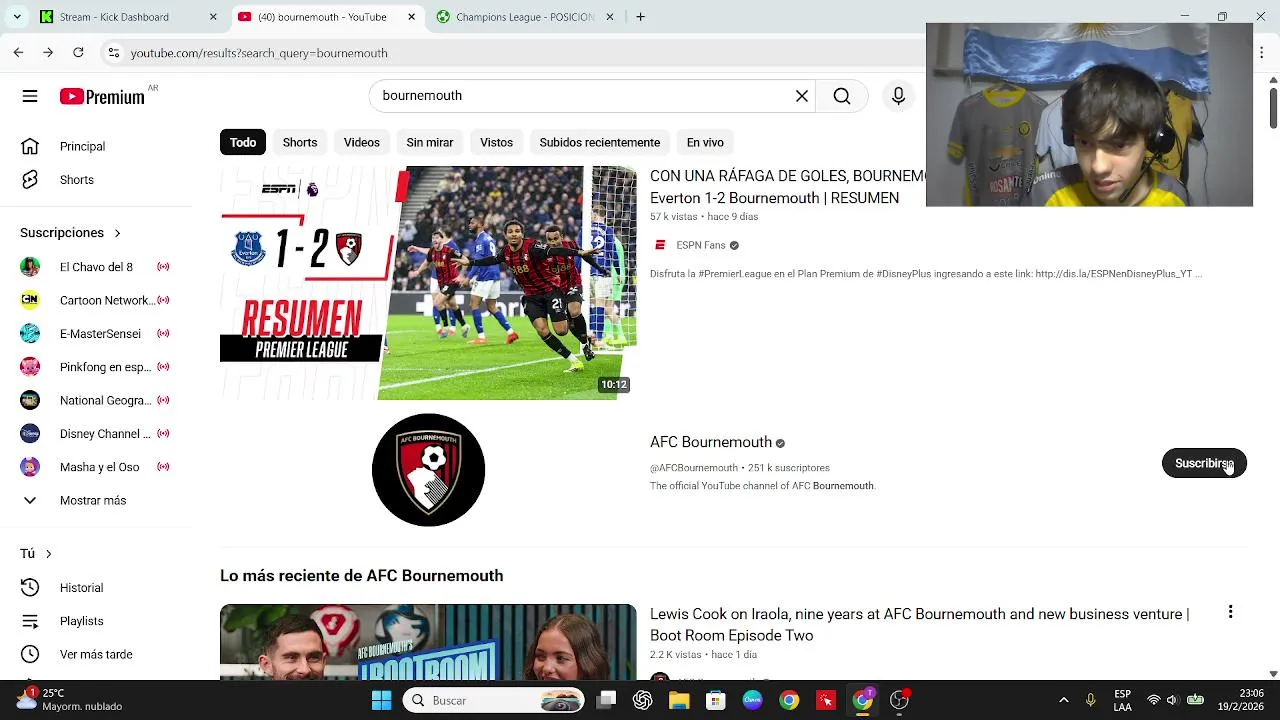Select the Videos filter chip
1280x720 pixels.
(362, 142)
